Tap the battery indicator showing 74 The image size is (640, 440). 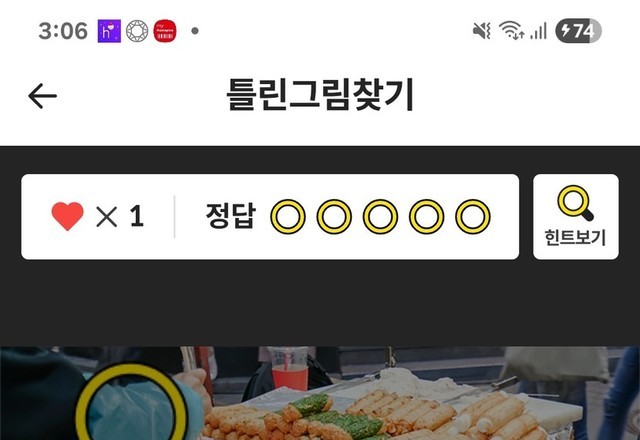click(x=578, y=31)
